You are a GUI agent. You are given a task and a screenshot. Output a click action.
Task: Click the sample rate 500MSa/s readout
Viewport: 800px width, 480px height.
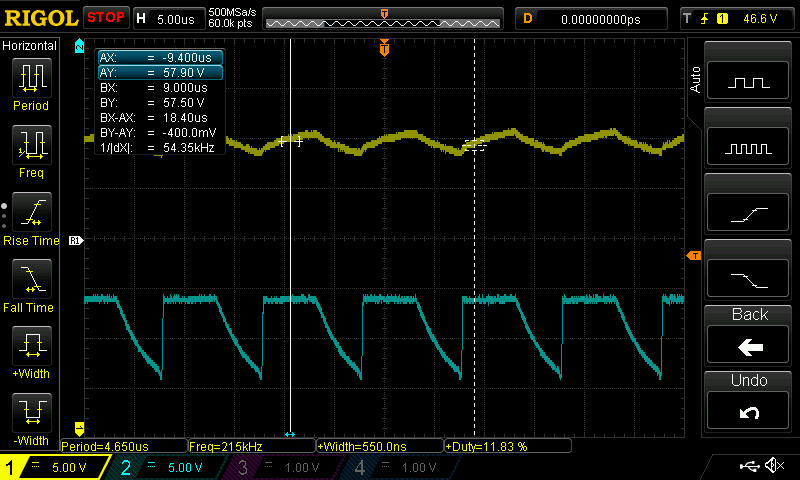pyautogui.click(x=232, y=12)
